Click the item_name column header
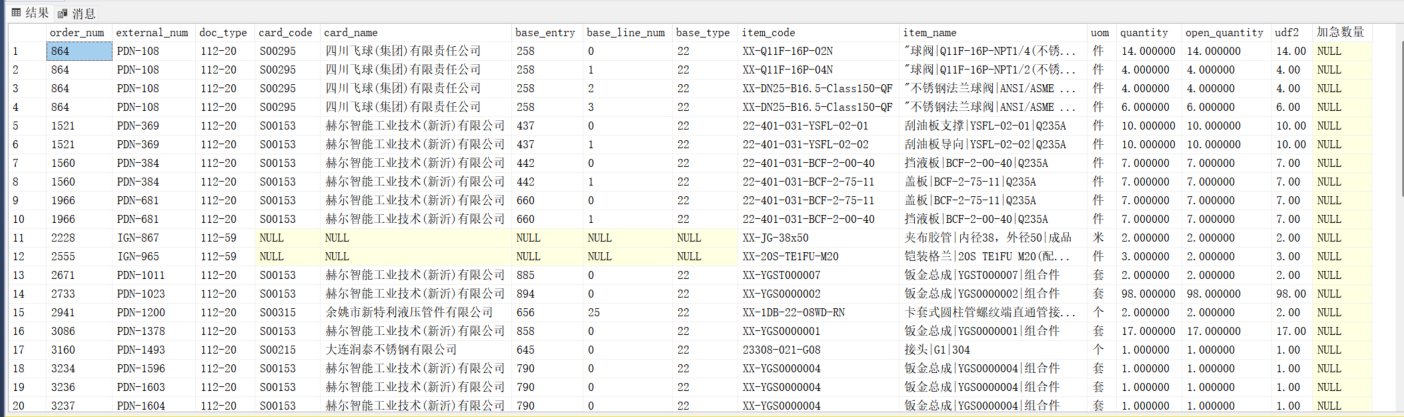The height and width of the screenshot is (417, 1404). pos(994,32)
